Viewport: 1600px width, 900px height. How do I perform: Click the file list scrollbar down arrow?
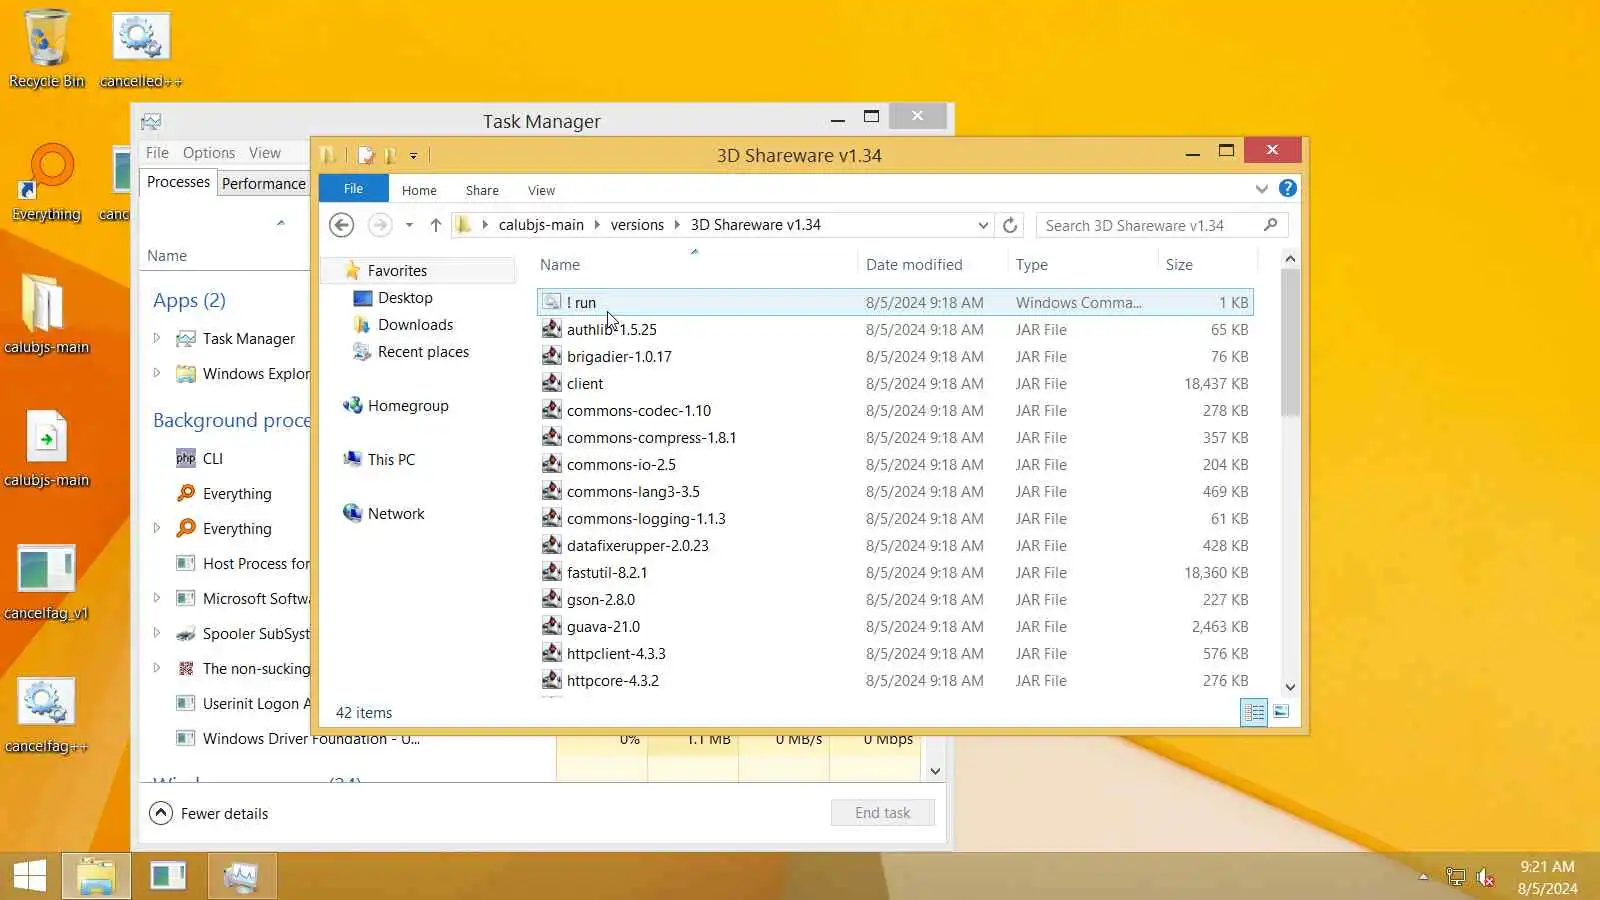click(x=1290, y=687)
